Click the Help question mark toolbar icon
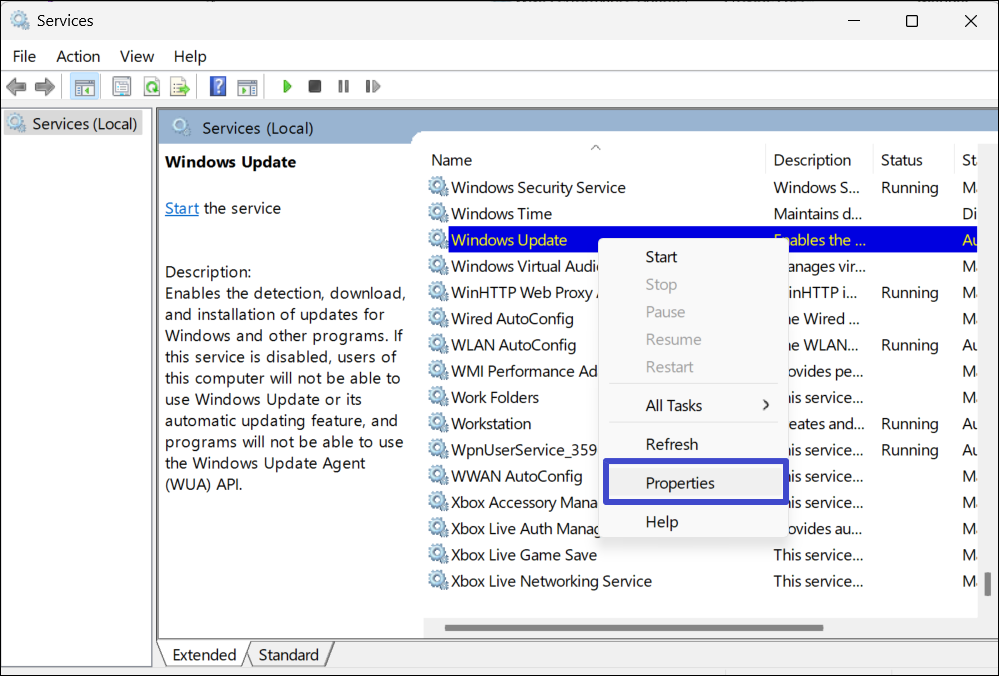The width and height of the screenshot is (999, 676). 218,87
